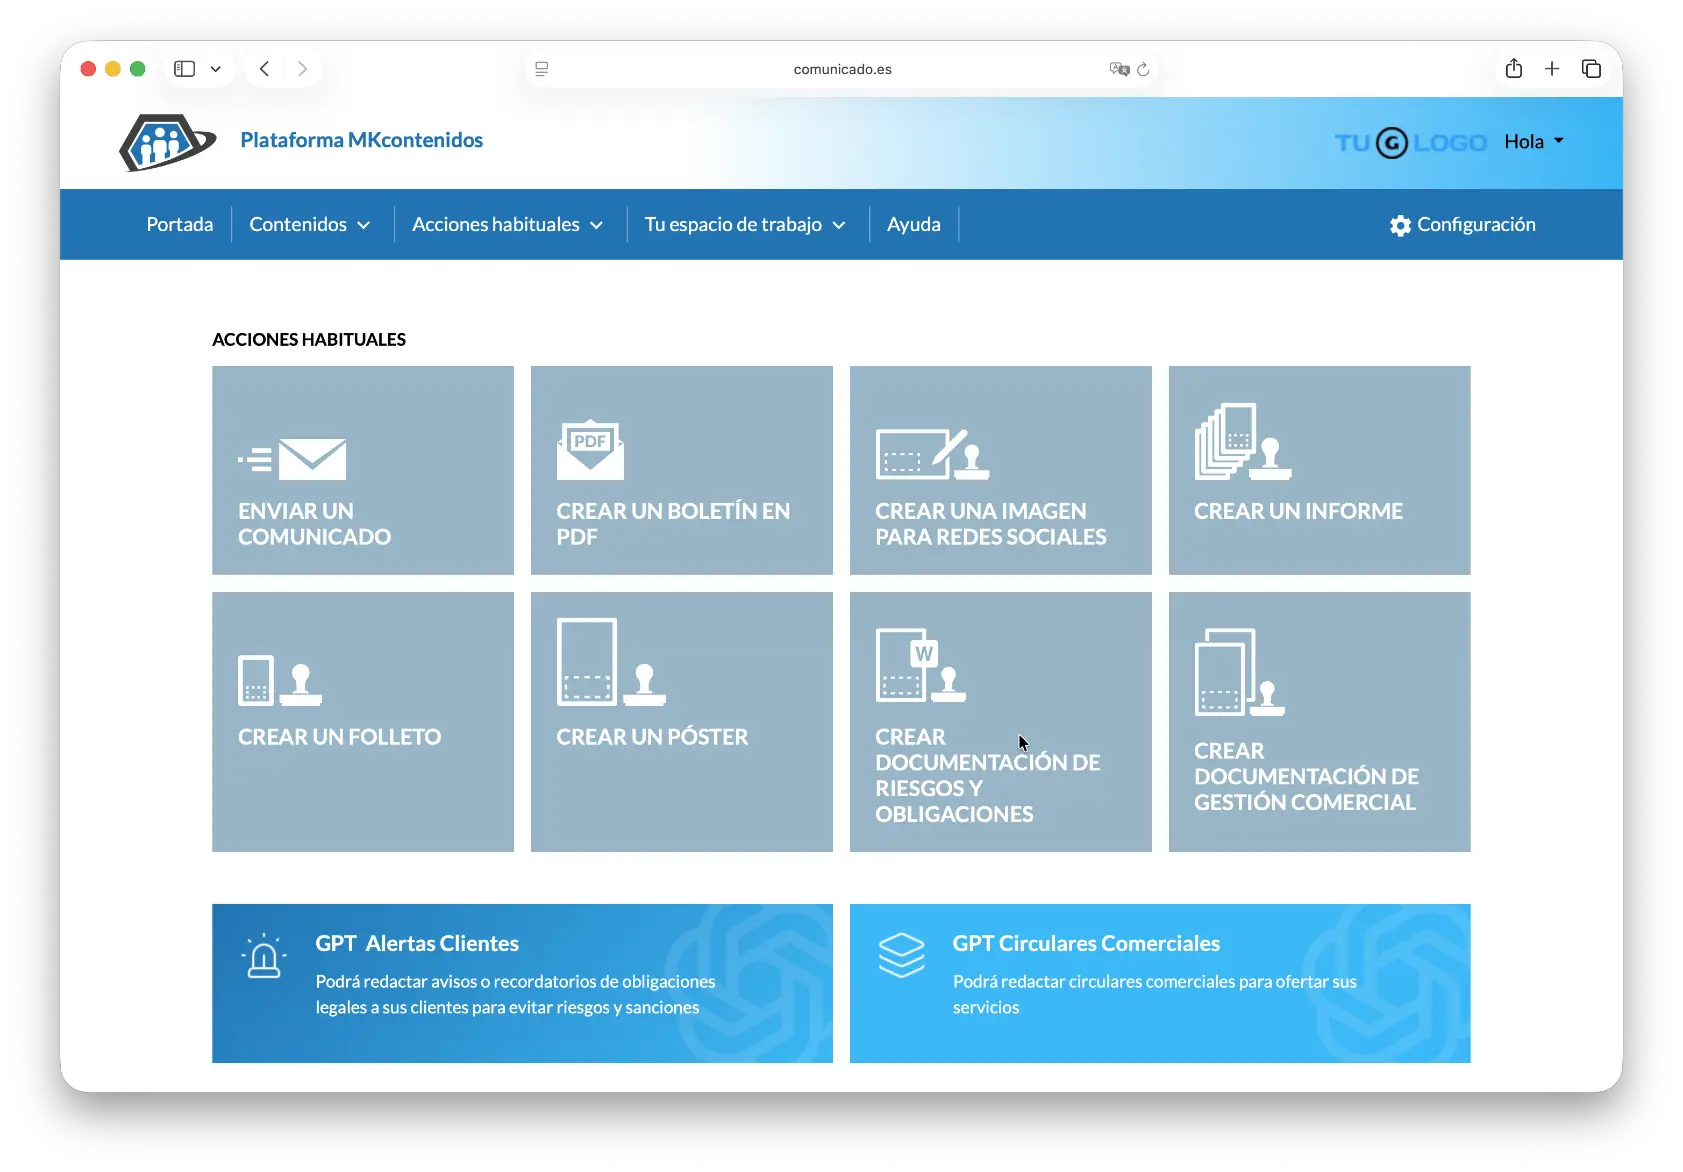
Task: Open the Ayuda menu item
Action: pyautogui.click(x=913, y=225)
